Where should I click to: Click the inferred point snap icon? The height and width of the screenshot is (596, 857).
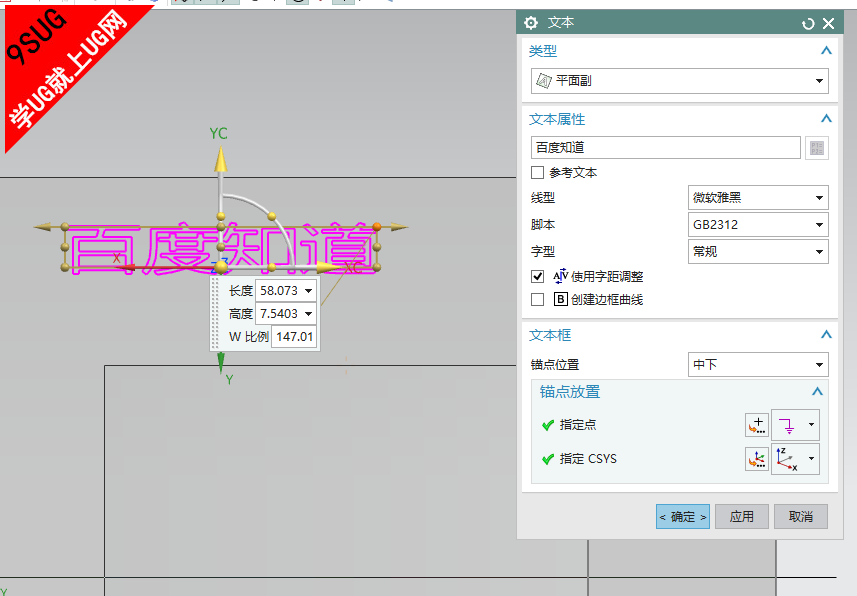tap(787, 425)
